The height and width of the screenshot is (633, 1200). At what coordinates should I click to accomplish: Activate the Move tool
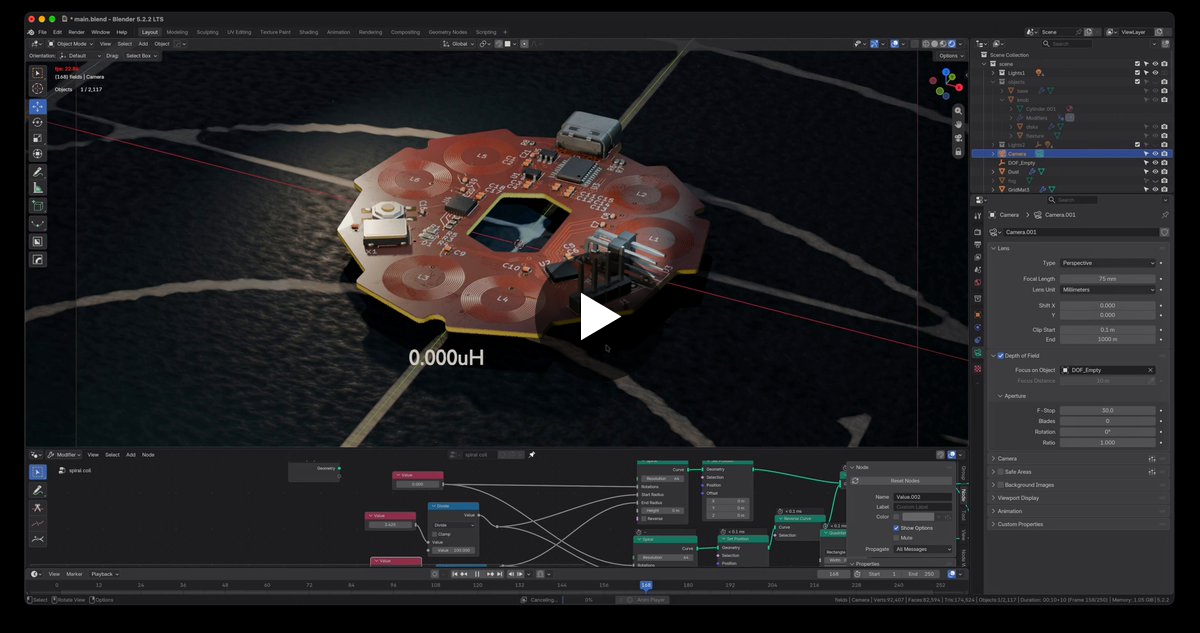[38, 106]
